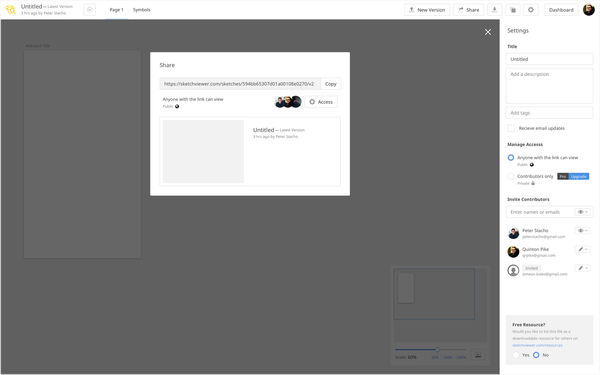Image resolution: width=600 pixels, height=375 pixels.
Task: Click the download icon in the top toolbar
Action: tap(494, 10)
